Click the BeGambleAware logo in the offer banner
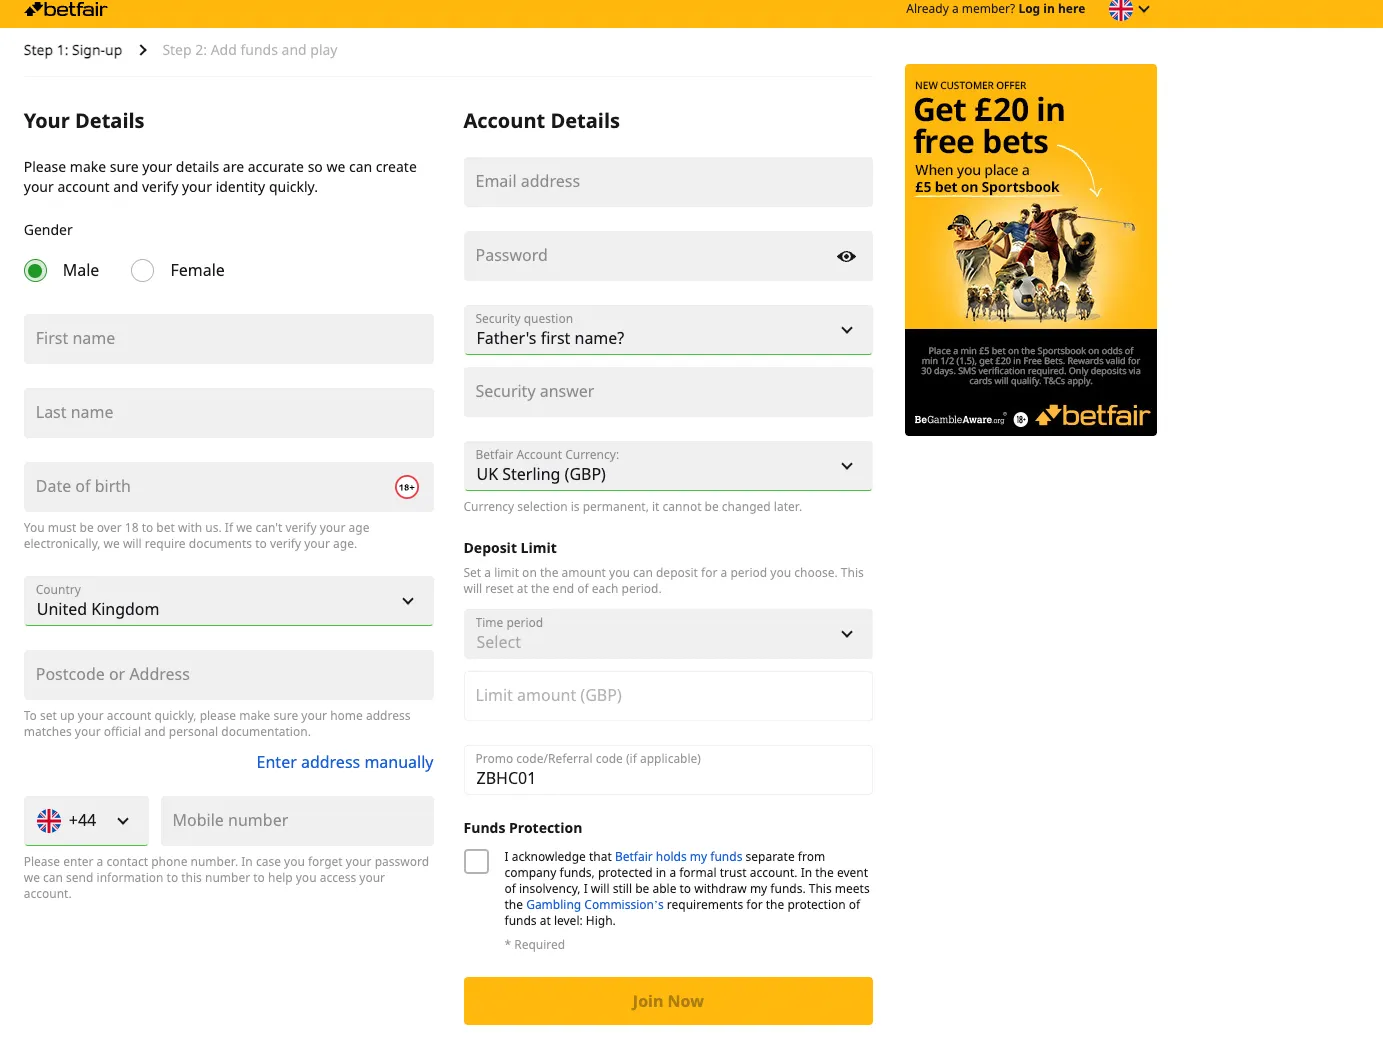The height and width of the screenshot is (1038, 1383). (959, 420)
